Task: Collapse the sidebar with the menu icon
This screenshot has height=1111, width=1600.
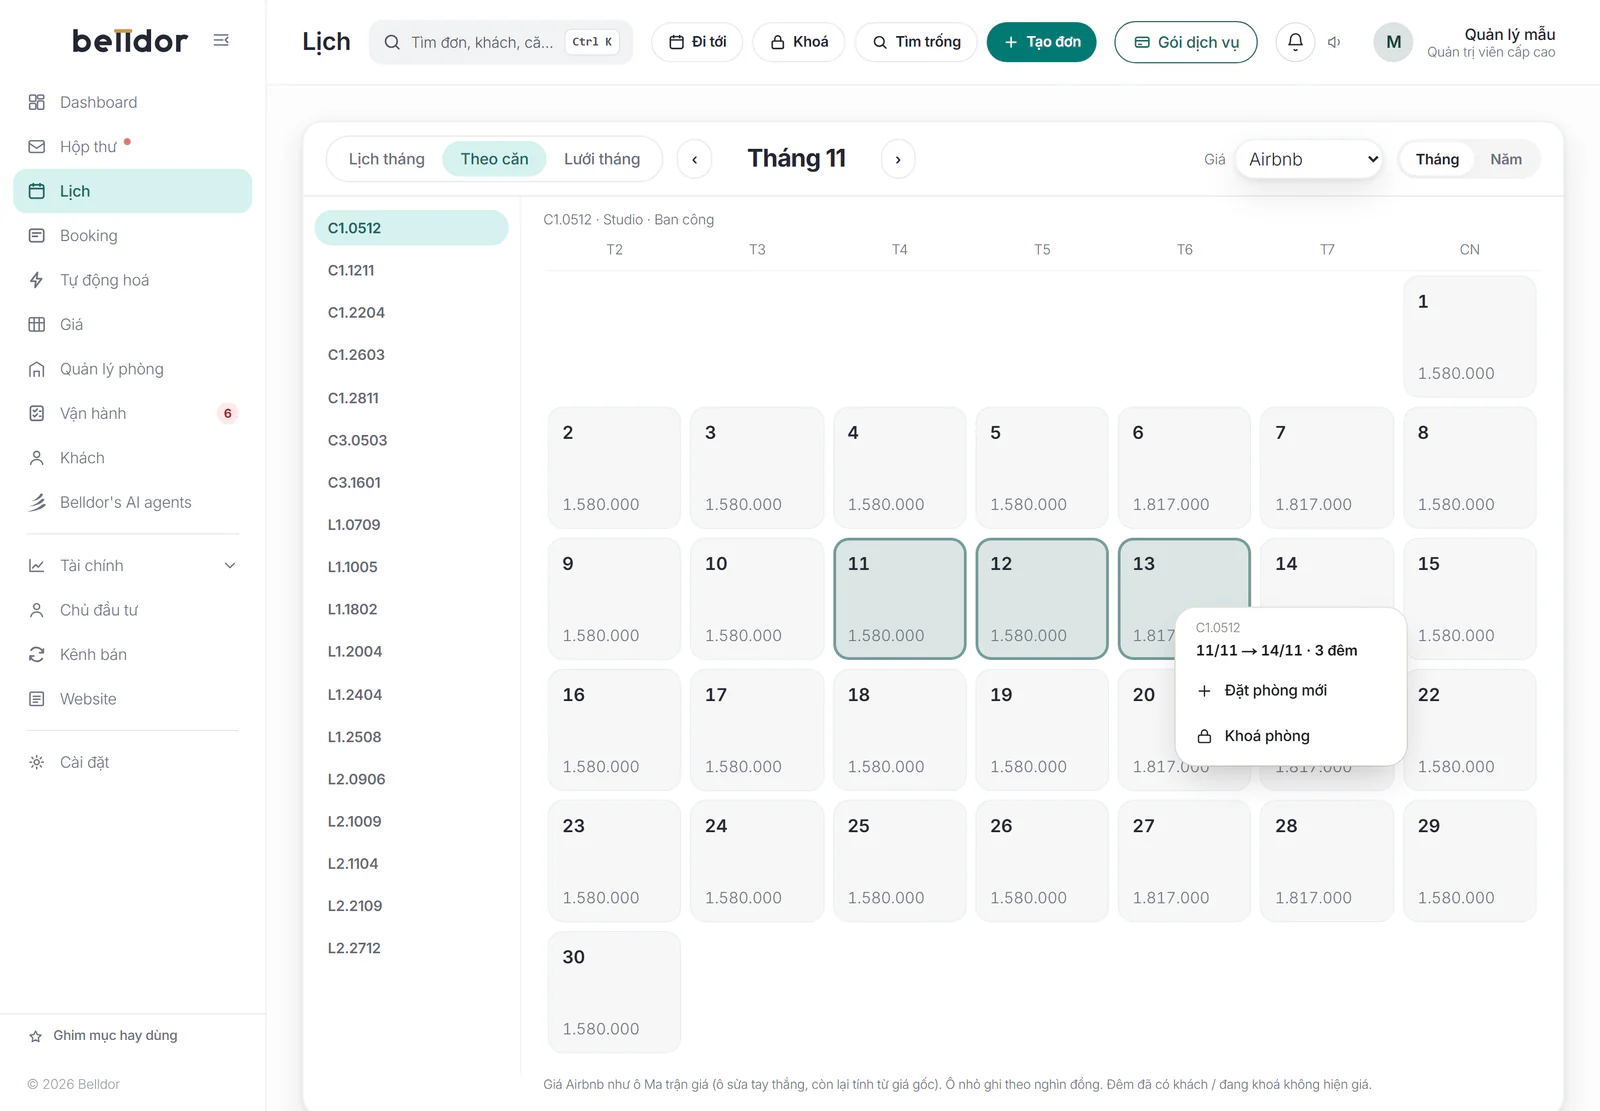Action: [x=221, y=40]
